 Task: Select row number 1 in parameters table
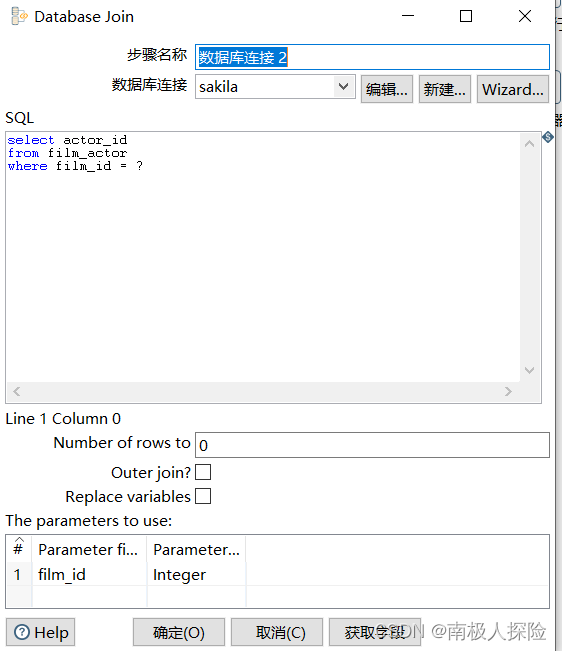pos(19,575)
